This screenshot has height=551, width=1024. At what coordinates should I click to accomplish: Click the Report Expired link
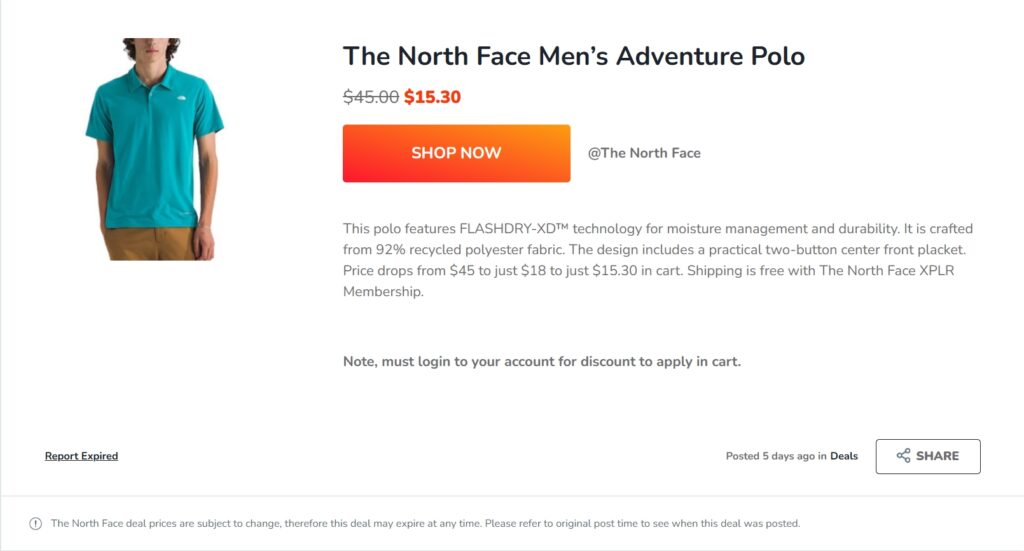tap(81, 456)
